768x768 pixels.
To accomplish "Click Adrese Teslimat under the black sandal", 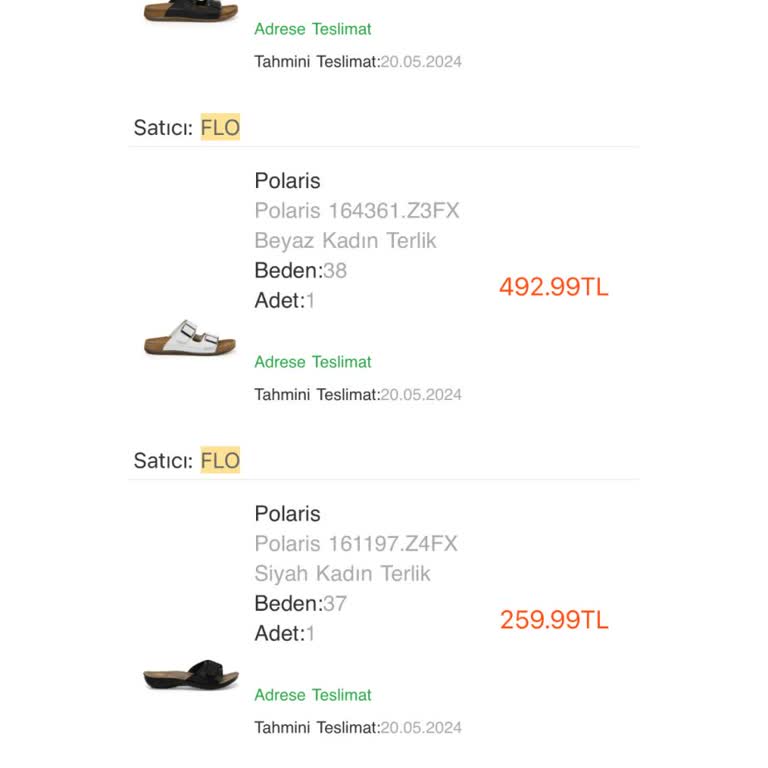I will pyautogui.click(x=312, y=695).
